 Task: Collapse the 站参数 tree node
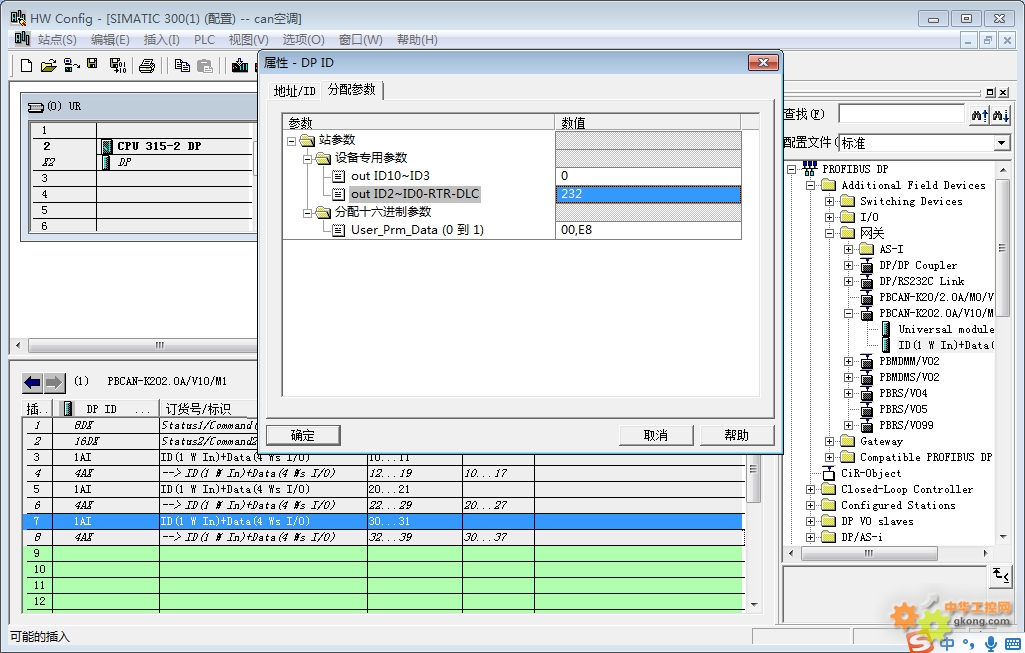tap(292, 141)
